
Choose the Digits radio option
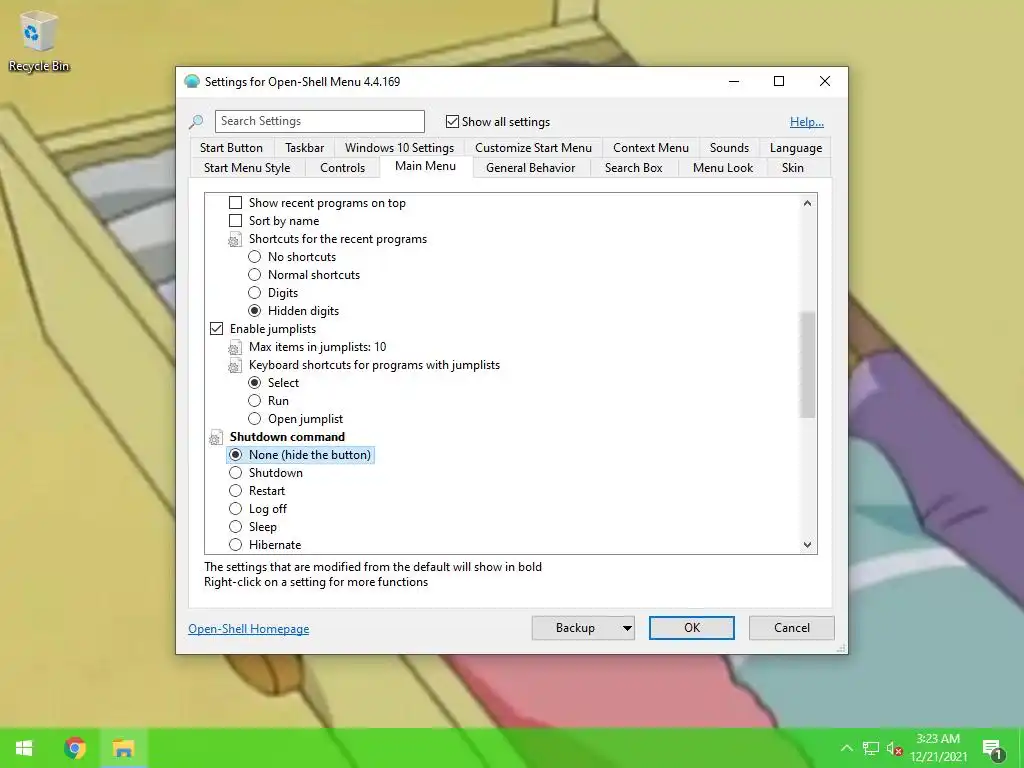pyautogui.click(x=255, y=293)
